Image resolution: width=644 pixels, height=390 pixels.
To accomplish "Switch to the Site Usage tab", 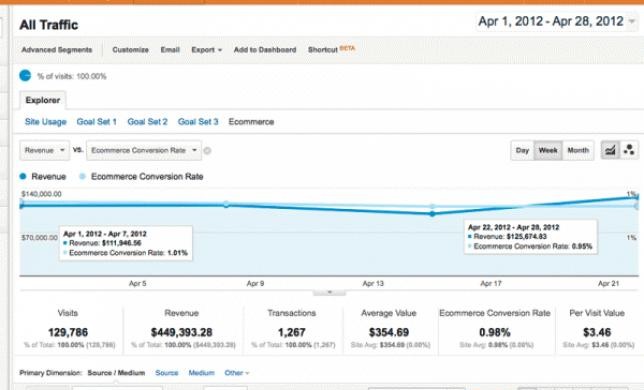I will 46,122.
